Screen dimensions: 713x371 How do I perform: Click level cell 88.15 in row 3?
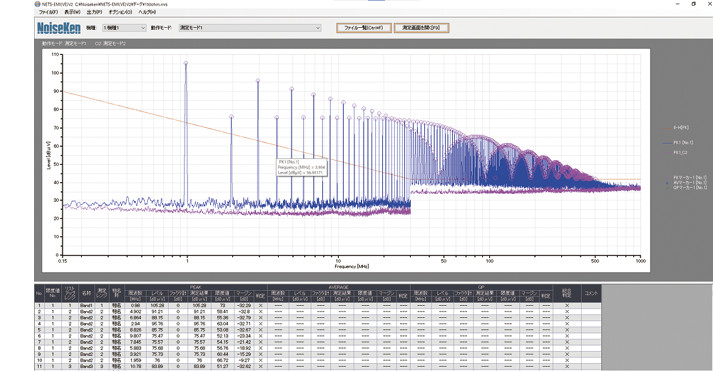pyautogui.click(x=157, y=318)
